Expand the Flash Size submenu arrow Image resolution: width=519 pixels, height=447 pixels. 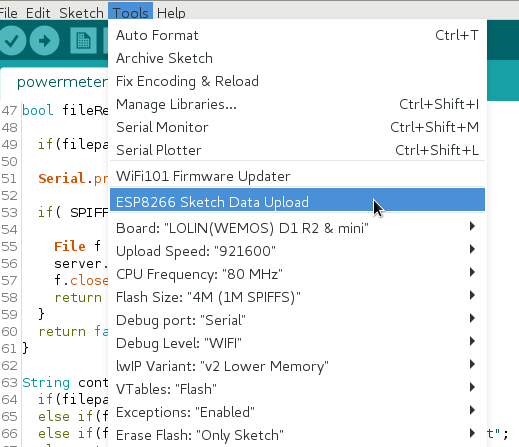click(472, 295)
